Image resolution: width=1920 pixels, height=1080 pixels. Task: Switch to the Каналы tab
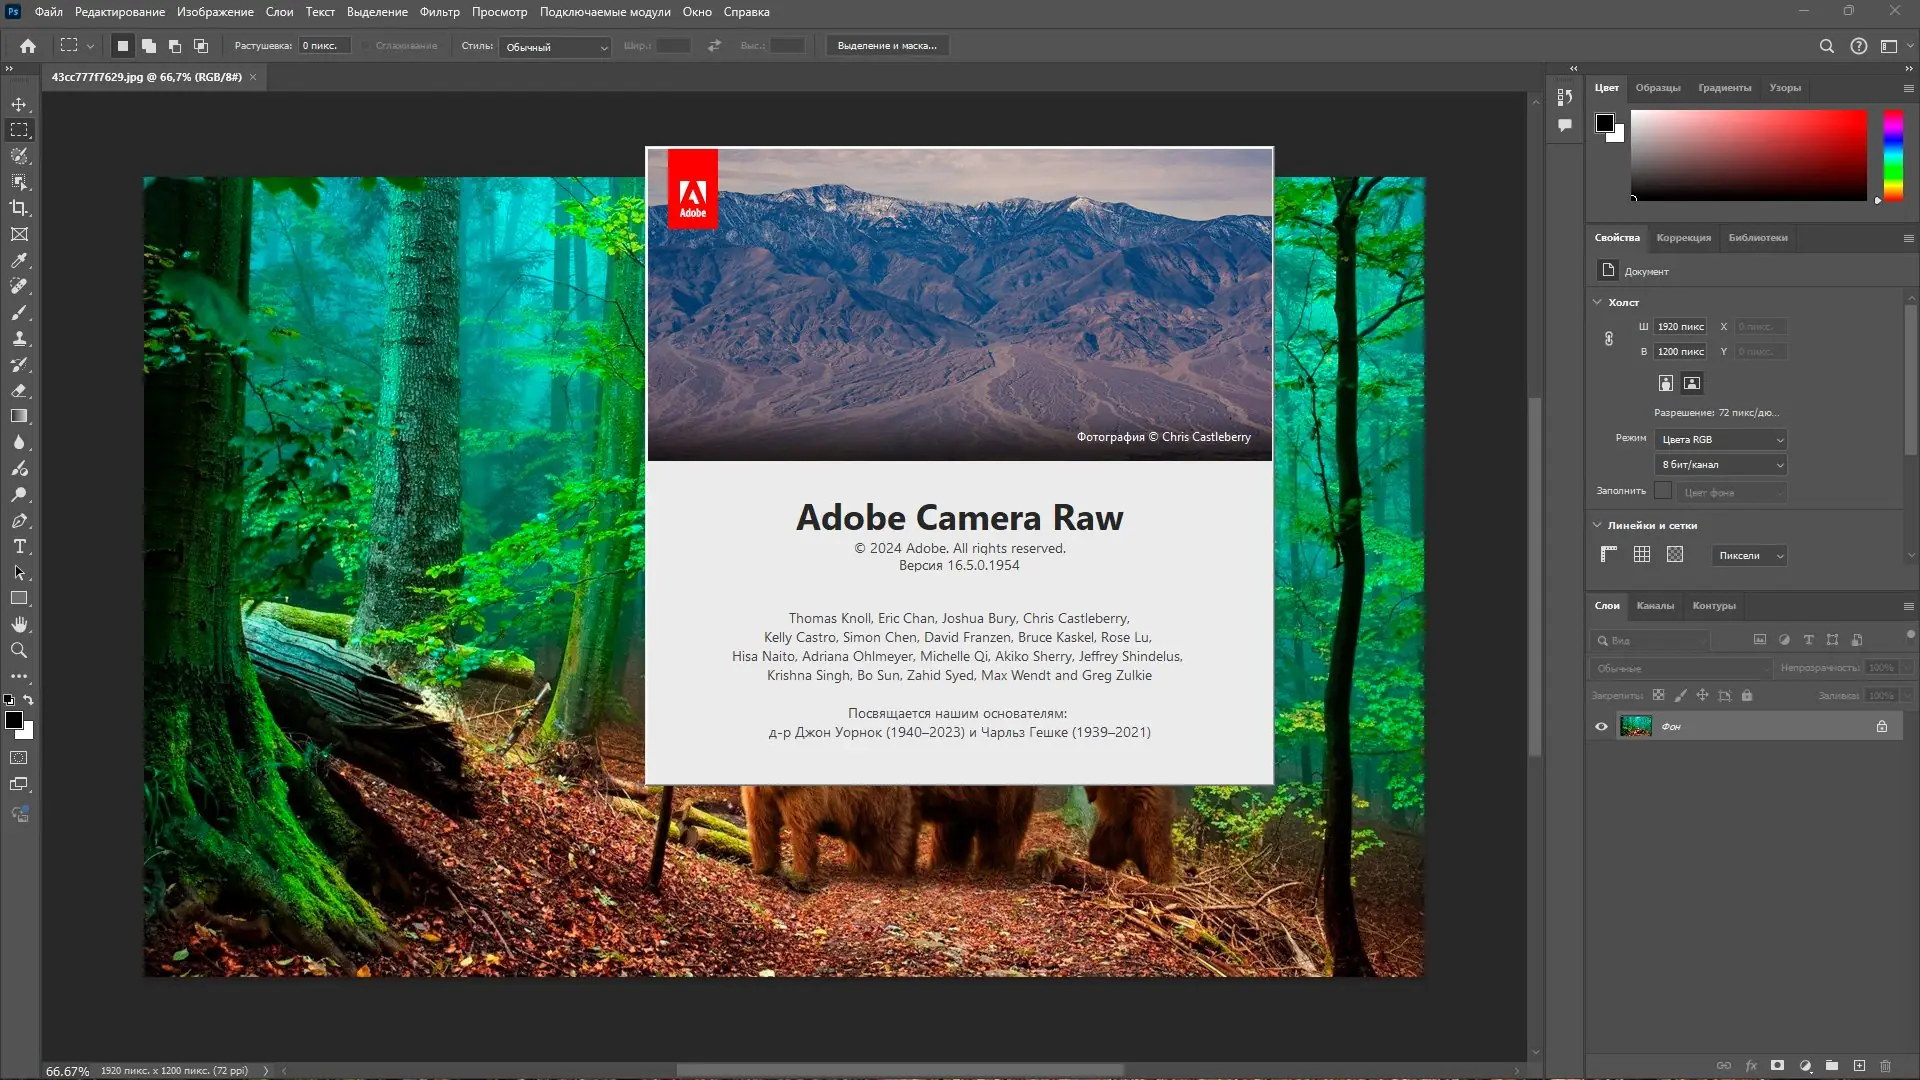[1656, 605]
